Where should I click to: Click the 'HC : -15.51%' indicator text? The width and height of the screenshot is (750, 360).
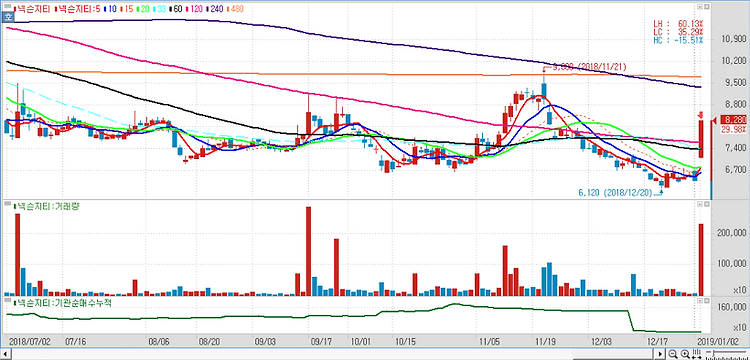point(678,39)
